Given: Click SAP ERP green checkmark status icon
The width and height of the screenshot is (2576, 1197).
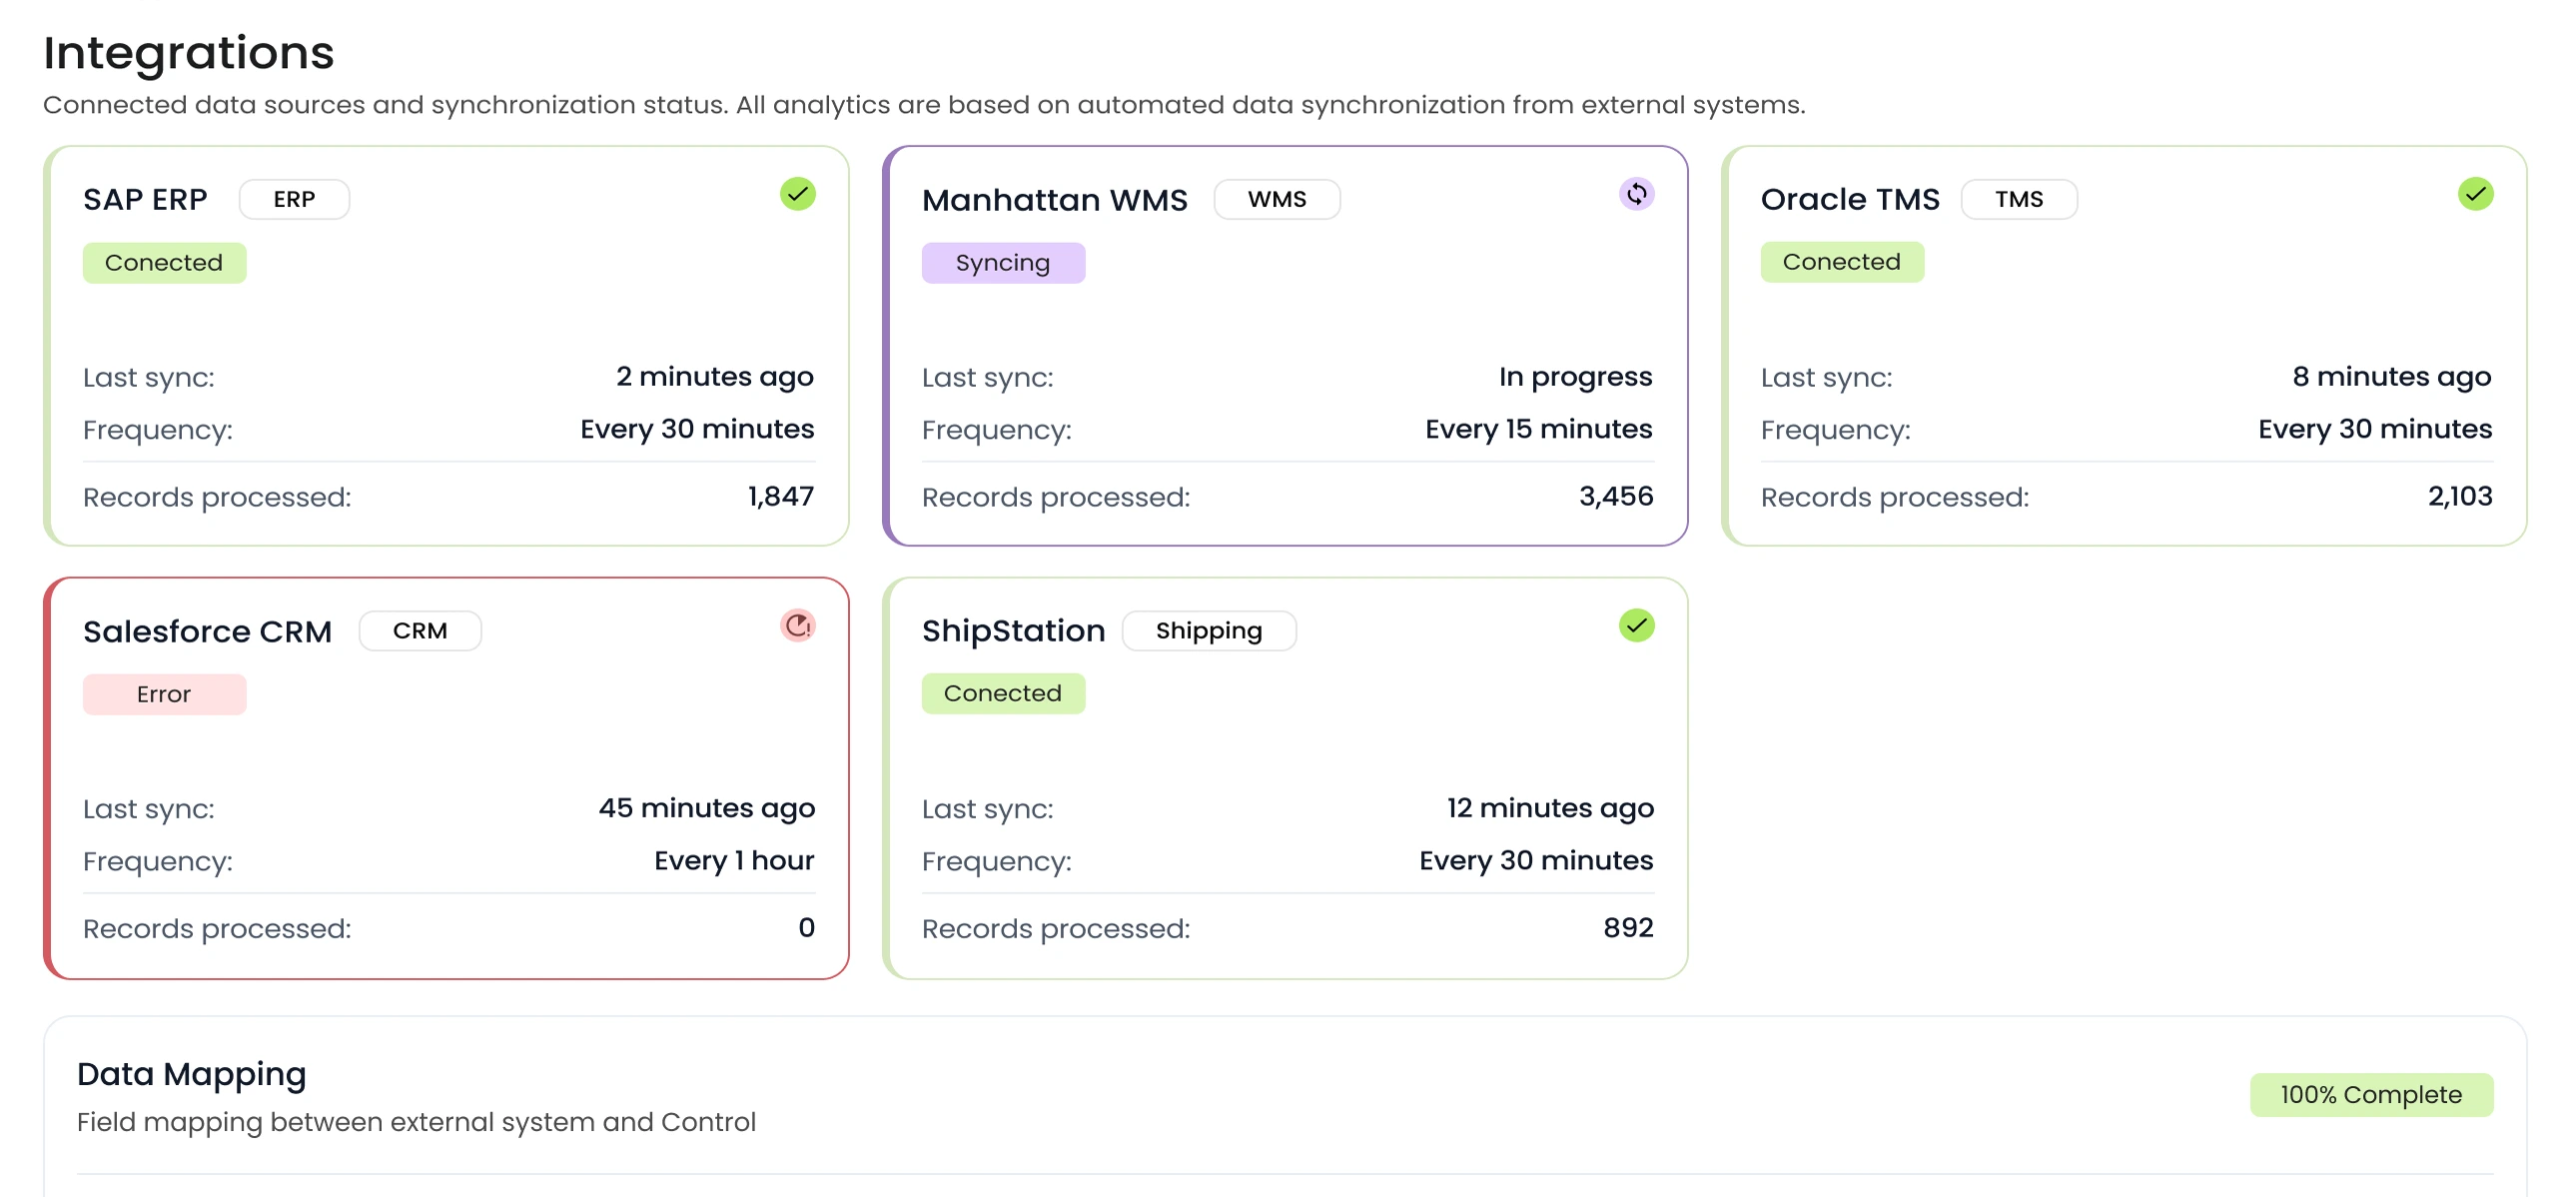Looking at the screenshot, I should (797, 194).
